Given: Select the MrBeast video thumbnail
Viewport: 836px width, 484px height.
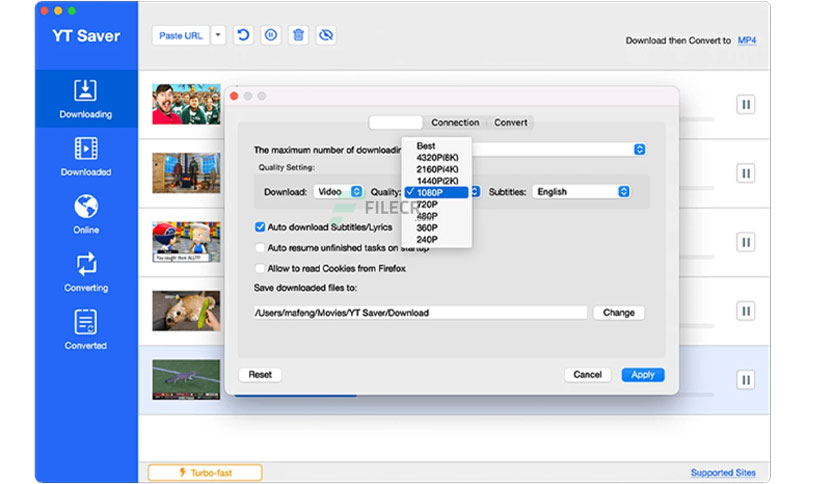Looking at the screenshot, I should (x=186, y=104).
